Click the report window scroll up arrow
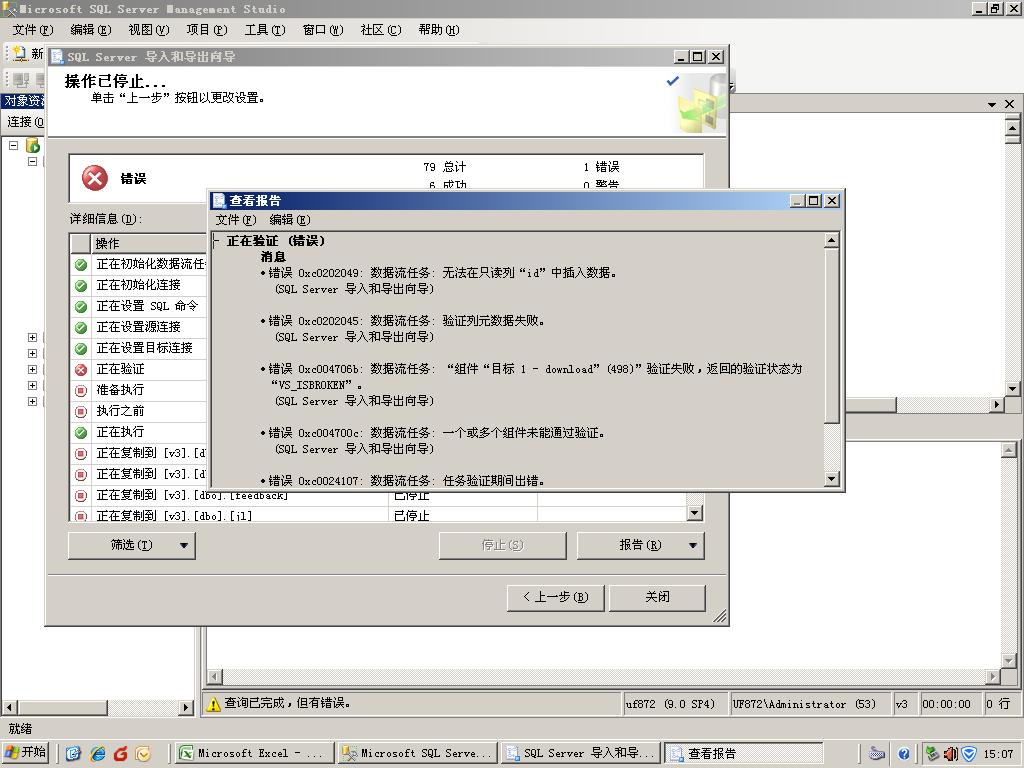1024x768 pixels. (831, 240)
